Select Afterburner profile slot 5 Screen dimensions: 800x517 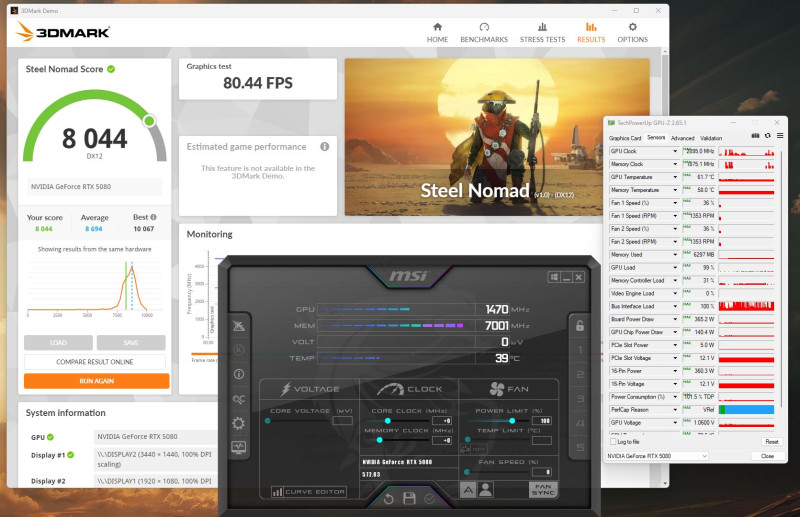[580, 448]
